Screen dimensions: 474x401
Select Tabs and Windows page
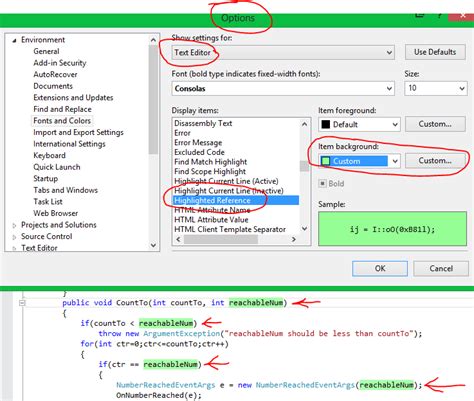[x=66, y=190]
